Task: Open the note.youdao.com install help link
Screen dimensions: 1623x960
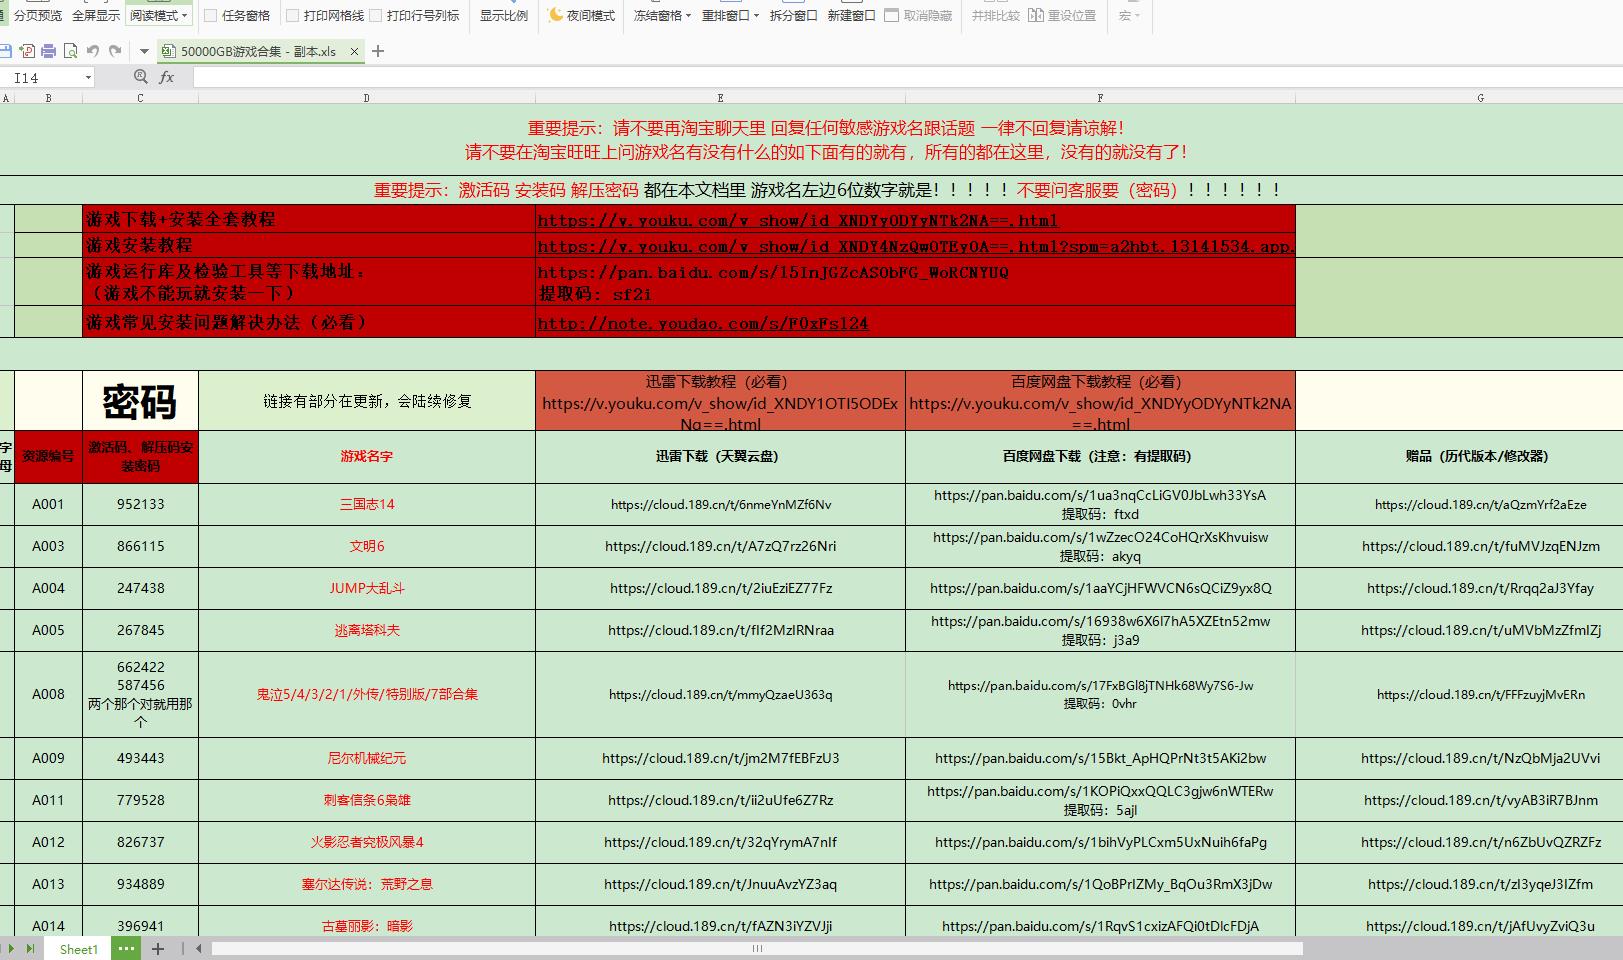Action: [703, 323]
